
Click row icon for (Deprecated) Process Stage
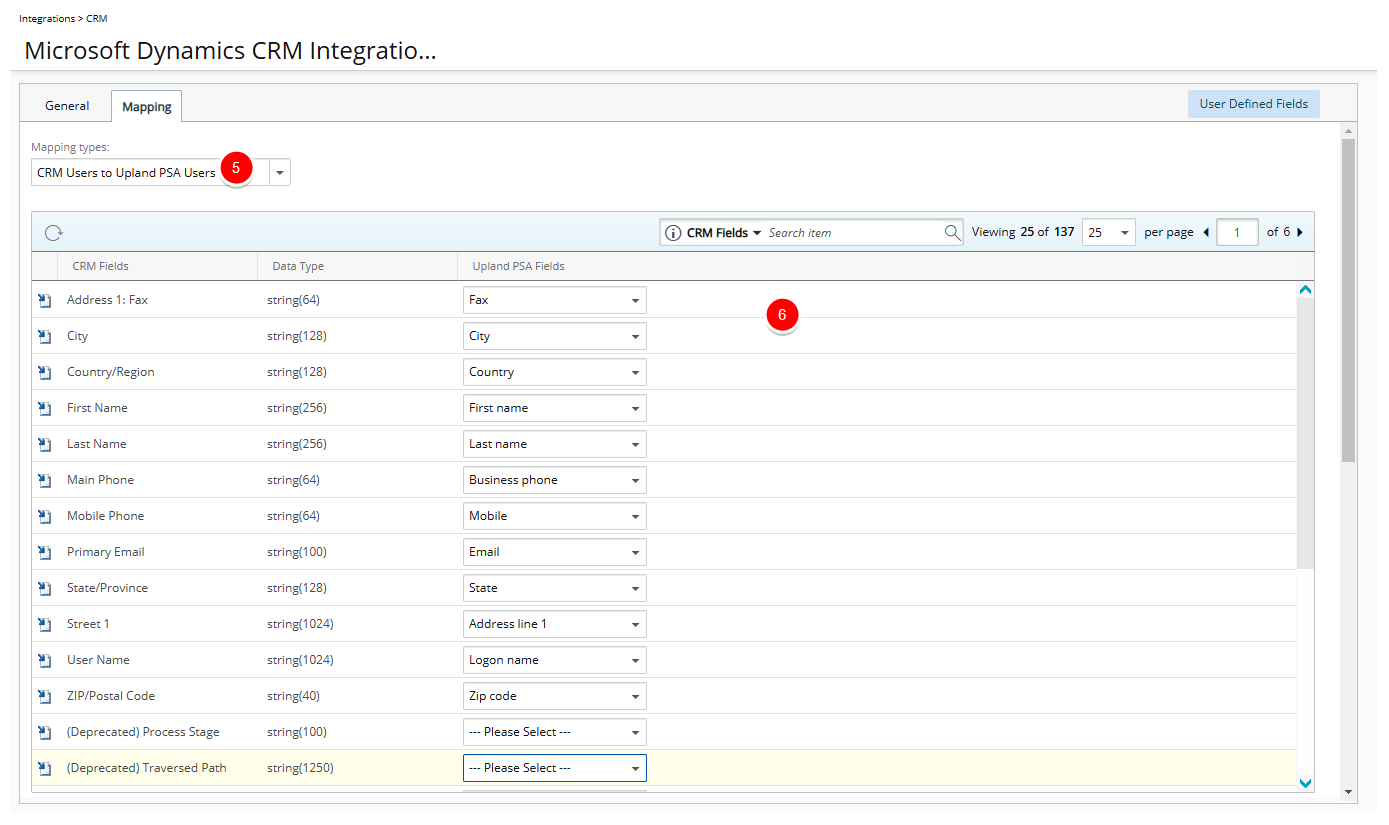point(44,732)
